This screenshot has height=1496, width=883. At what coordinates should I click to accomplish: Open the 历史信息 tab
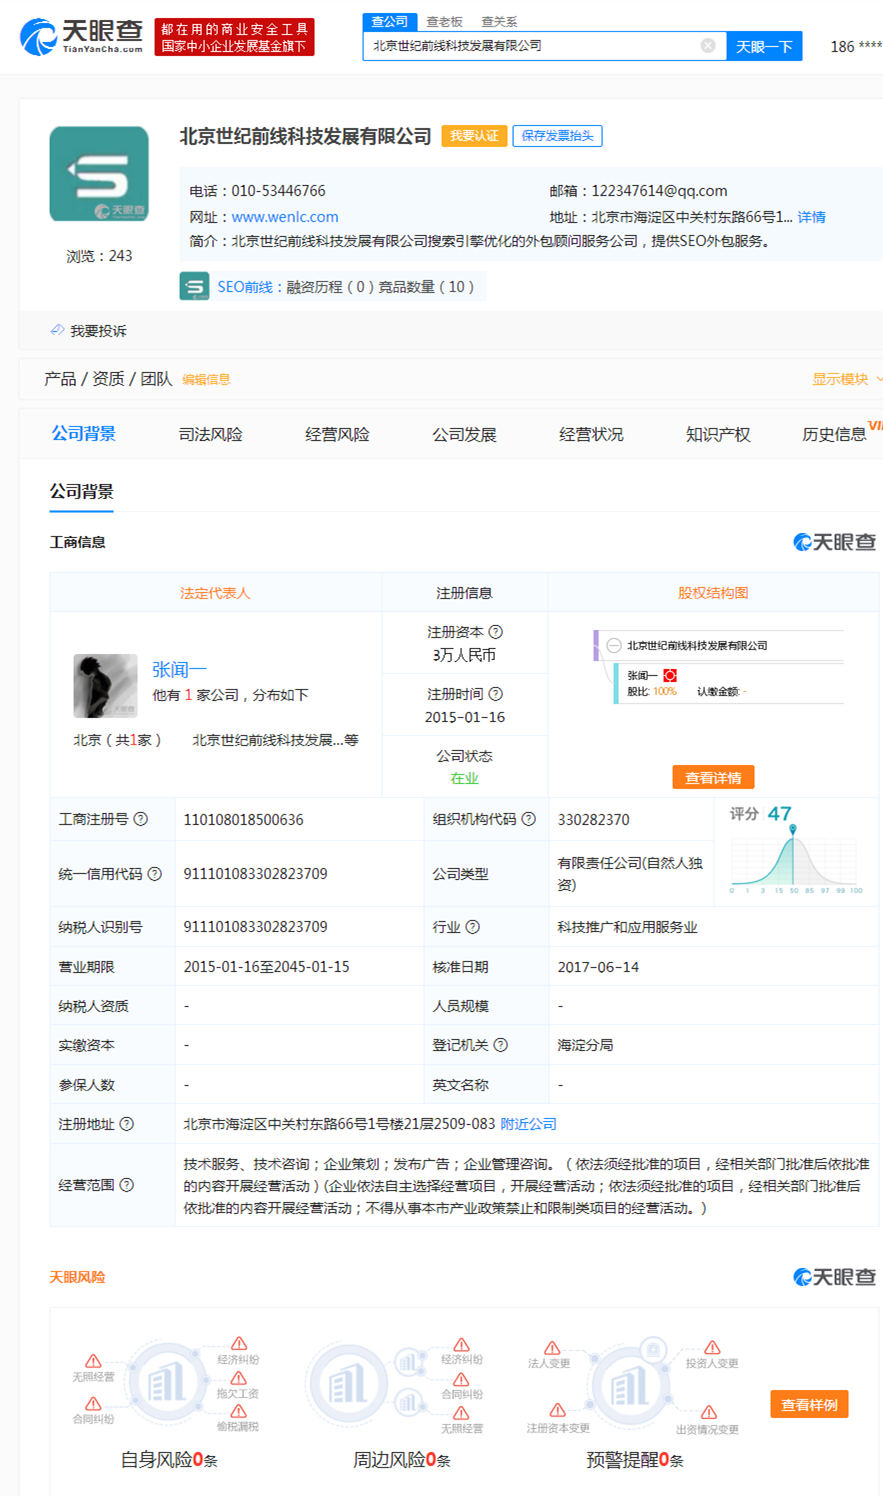tap(834, 434)
